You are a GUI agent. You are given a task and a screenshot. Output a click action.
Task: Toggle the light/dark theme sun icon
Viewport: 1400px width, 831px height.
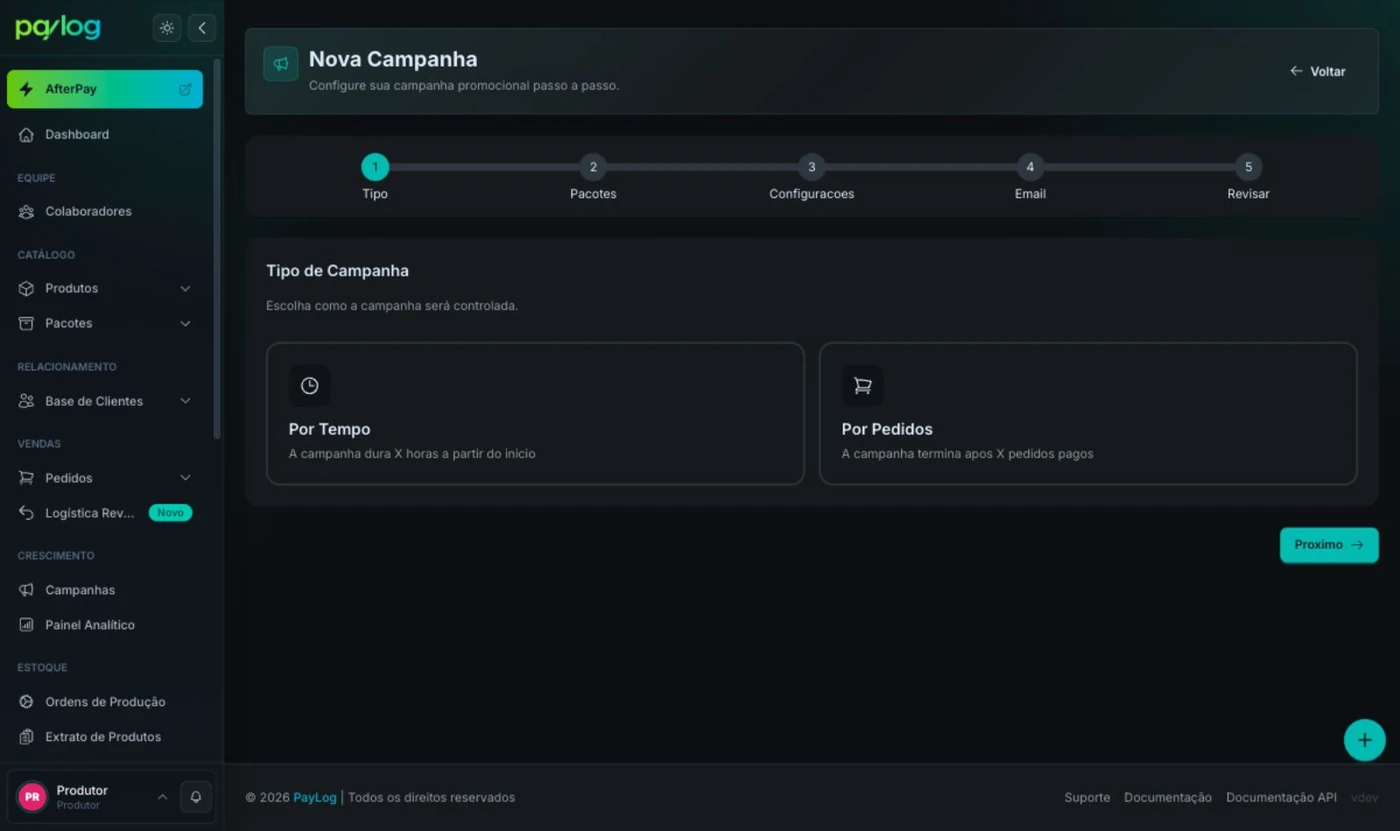point(167,28)
